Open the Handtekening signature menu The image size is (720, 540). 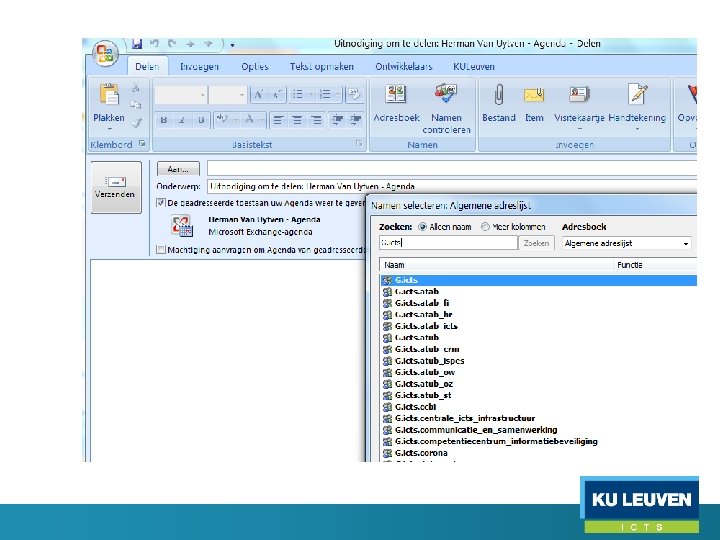pos(637,107)
